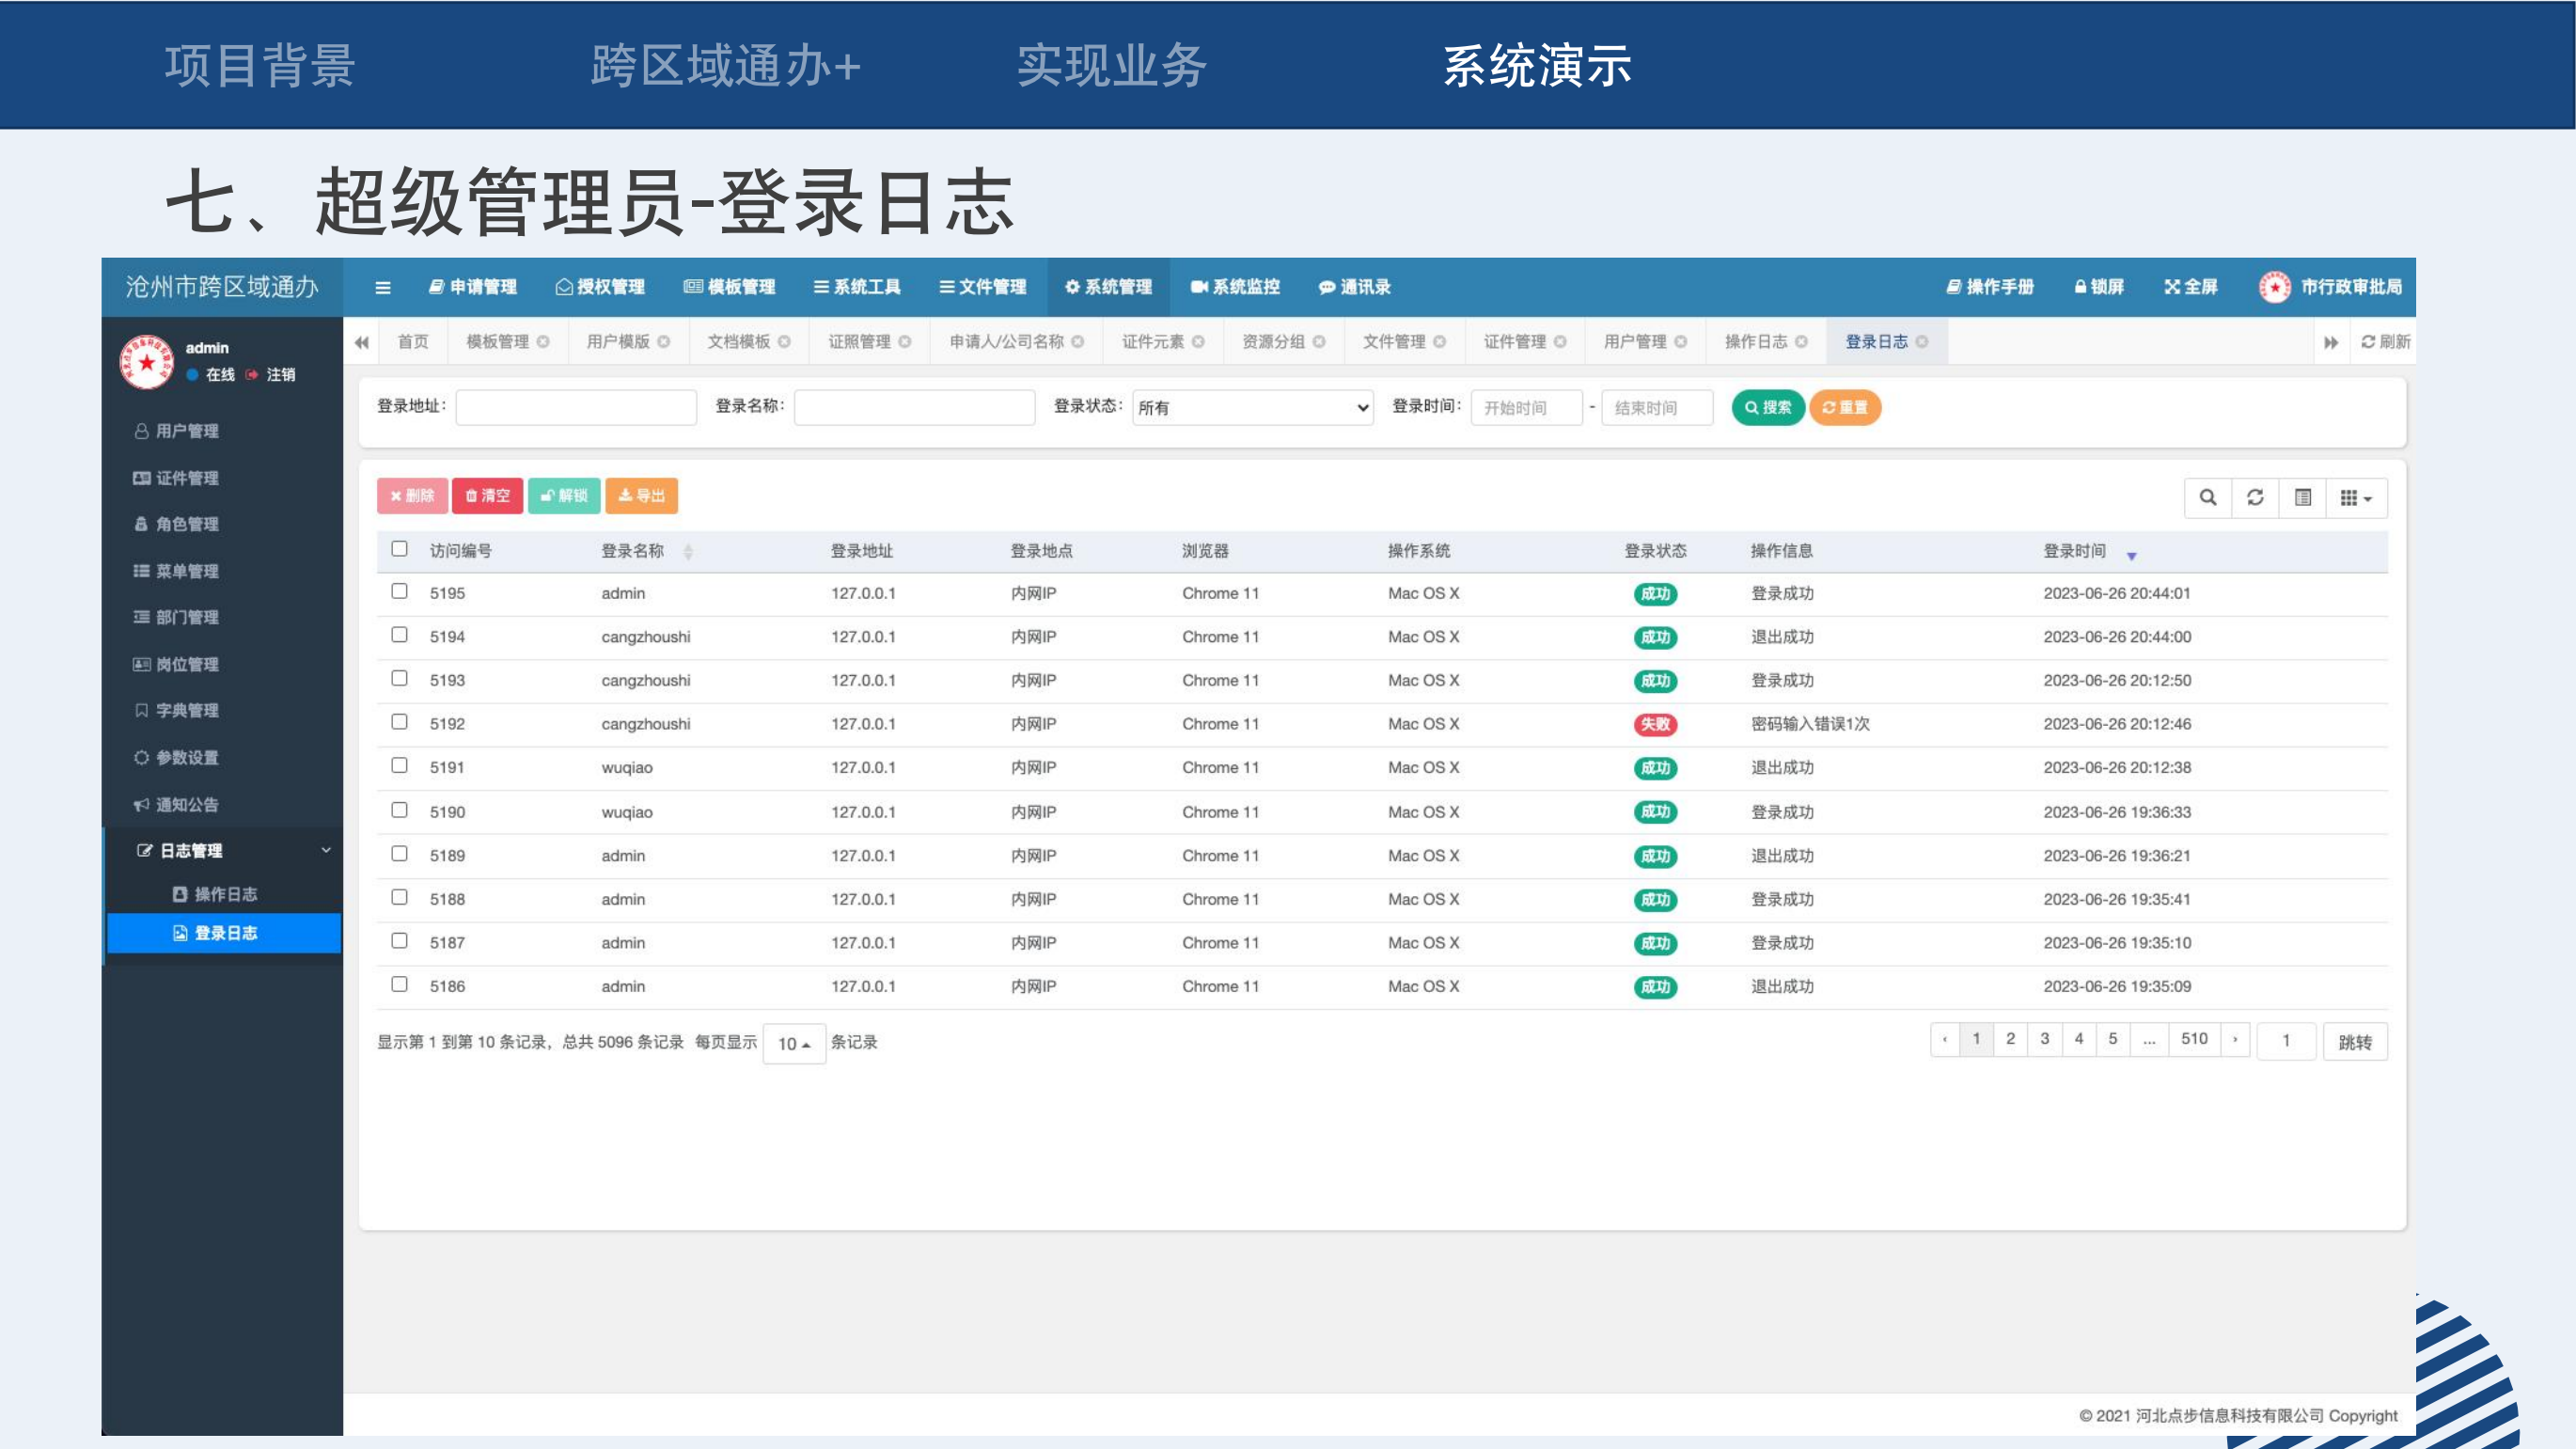Click the green 搜索 button

pyautogui.click(x=1767, y=408)
